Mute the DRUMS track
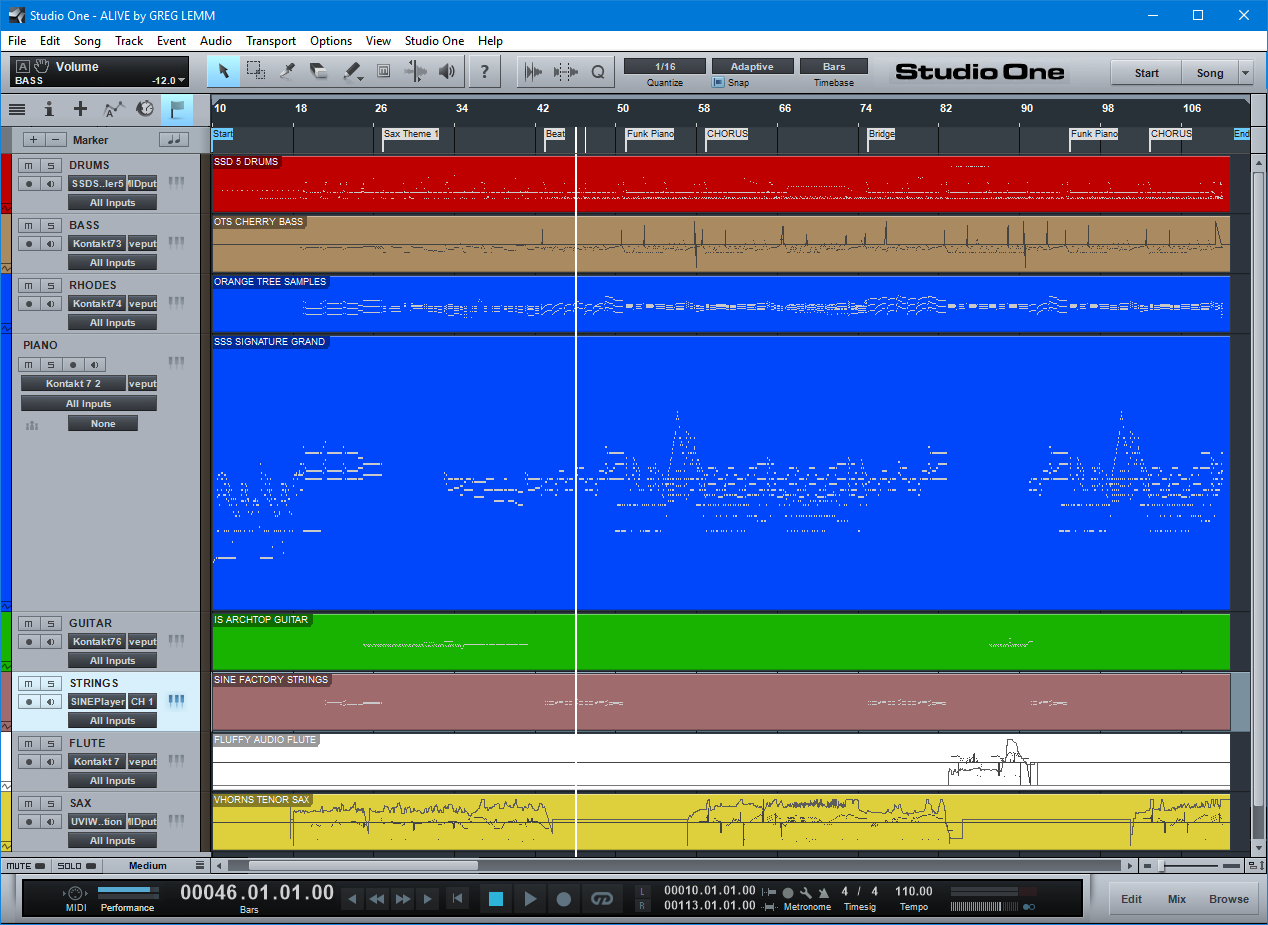1268x925 pixels. 29,165
